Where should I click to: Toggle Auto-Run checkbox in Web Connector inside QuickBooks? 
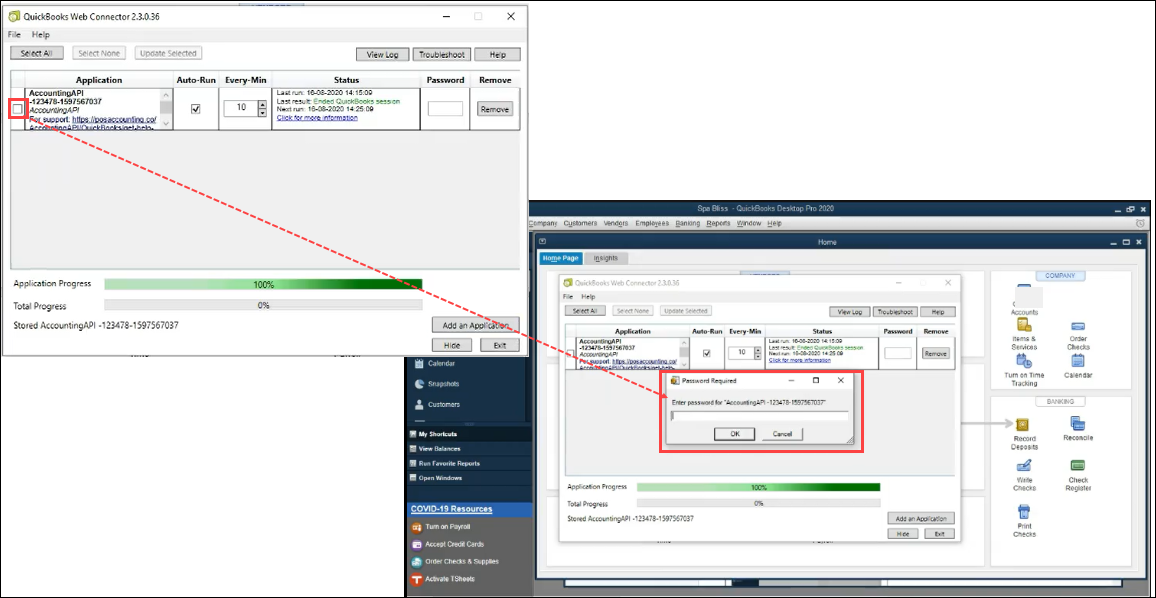pos(707,353)
